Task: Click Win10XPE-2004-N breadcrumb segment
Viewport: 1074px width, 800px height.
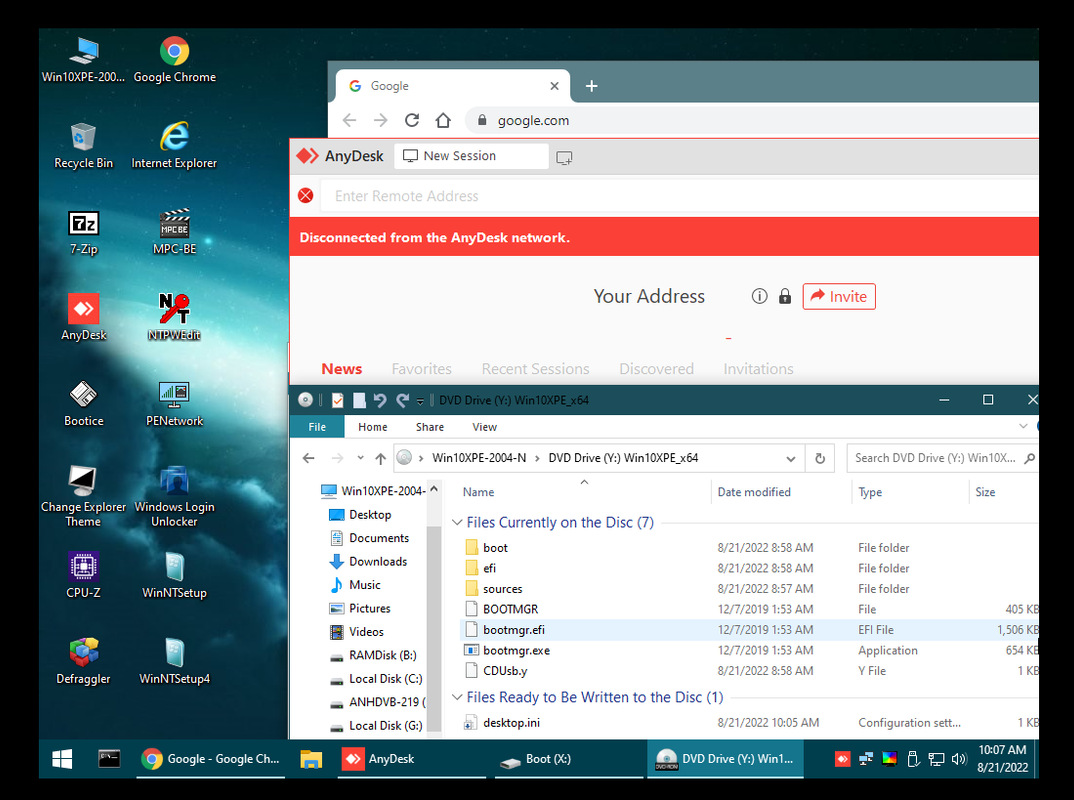Action: (x=479, y=458)
